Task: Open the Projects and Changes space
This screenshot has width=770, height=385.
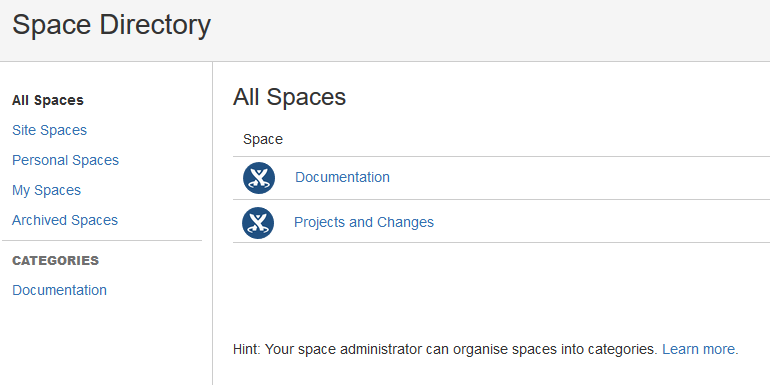Action: (364, 222)
